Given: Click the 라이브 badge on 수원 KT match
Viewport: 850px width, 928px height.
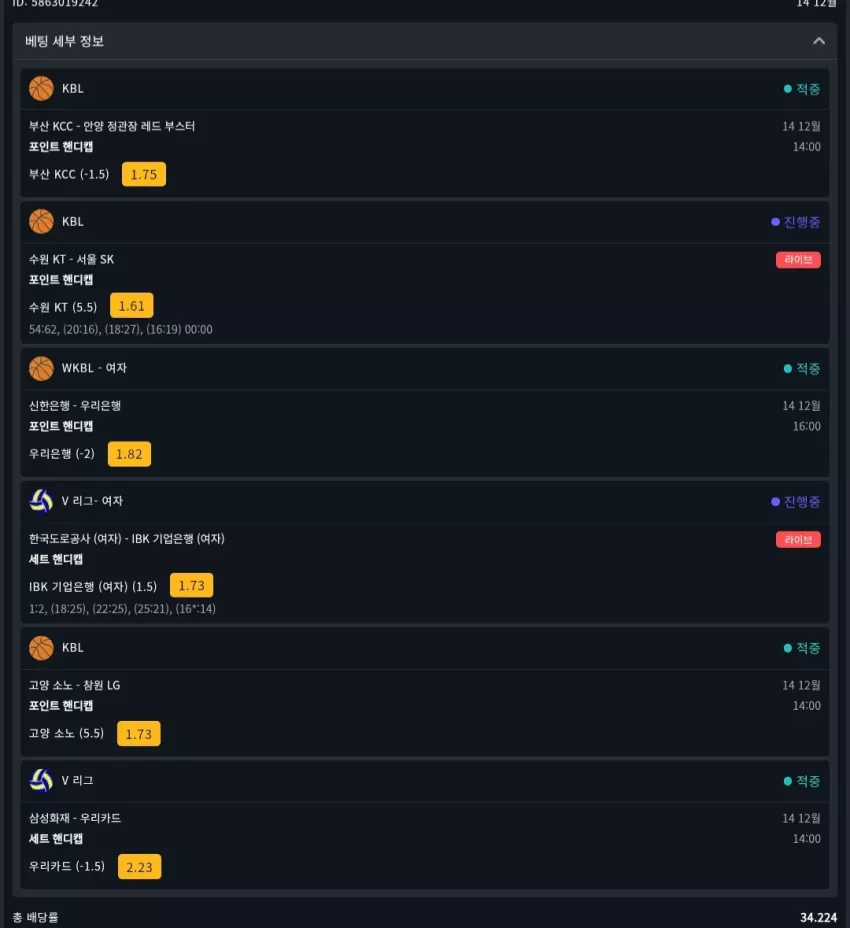Looking at the screenshot, I should (x=798, y=260).
